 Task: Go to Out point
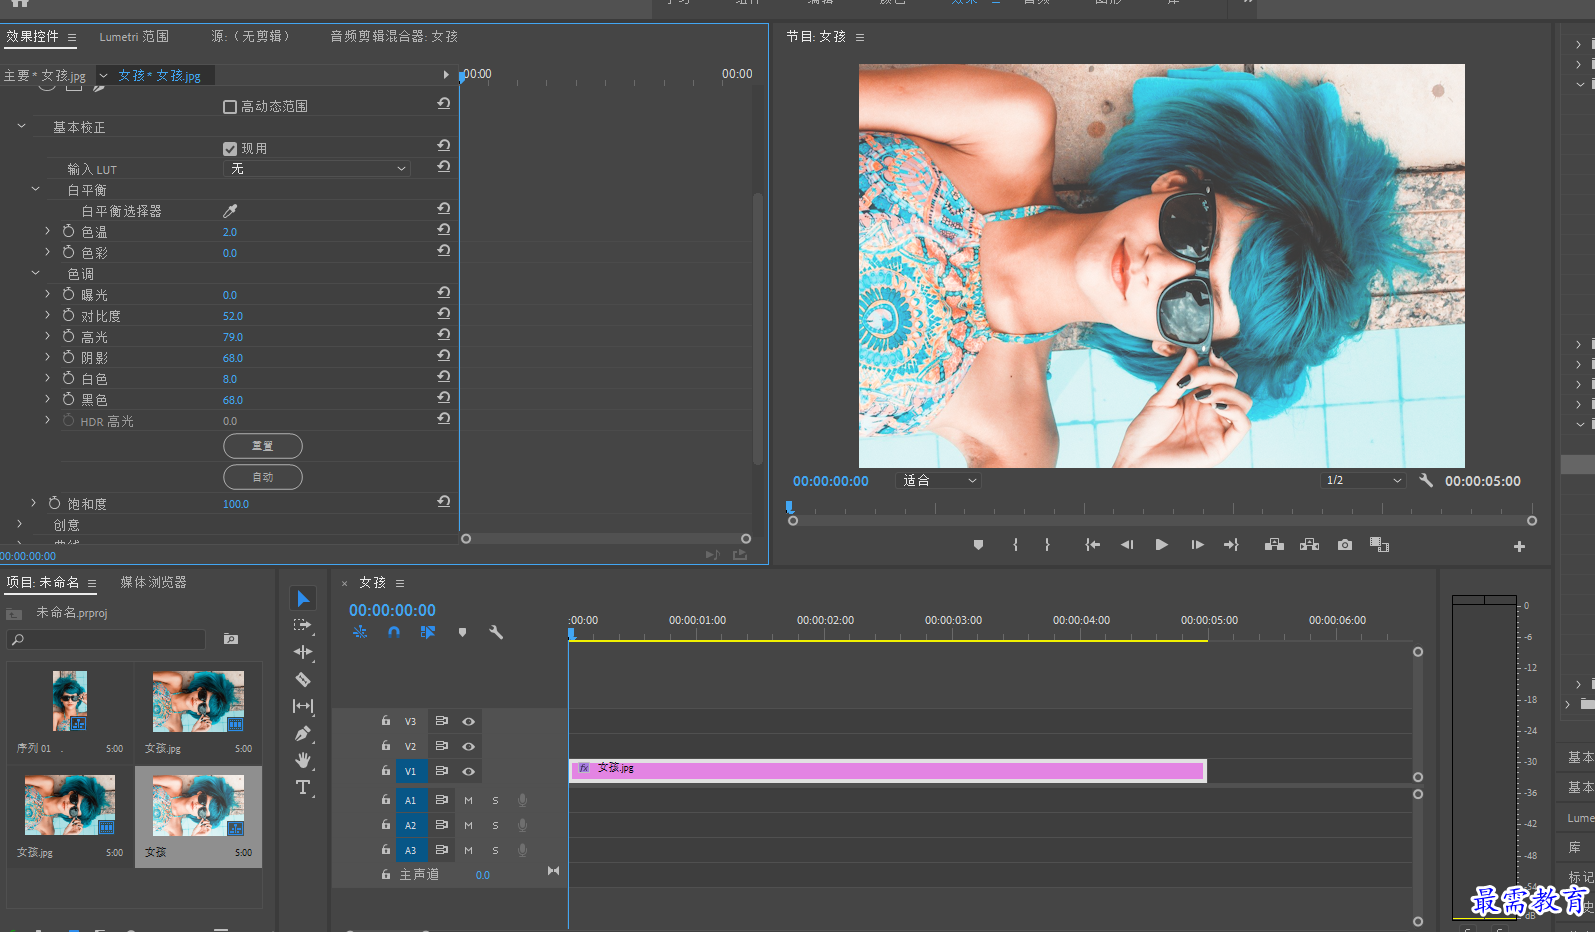(x=1231, y=545)
